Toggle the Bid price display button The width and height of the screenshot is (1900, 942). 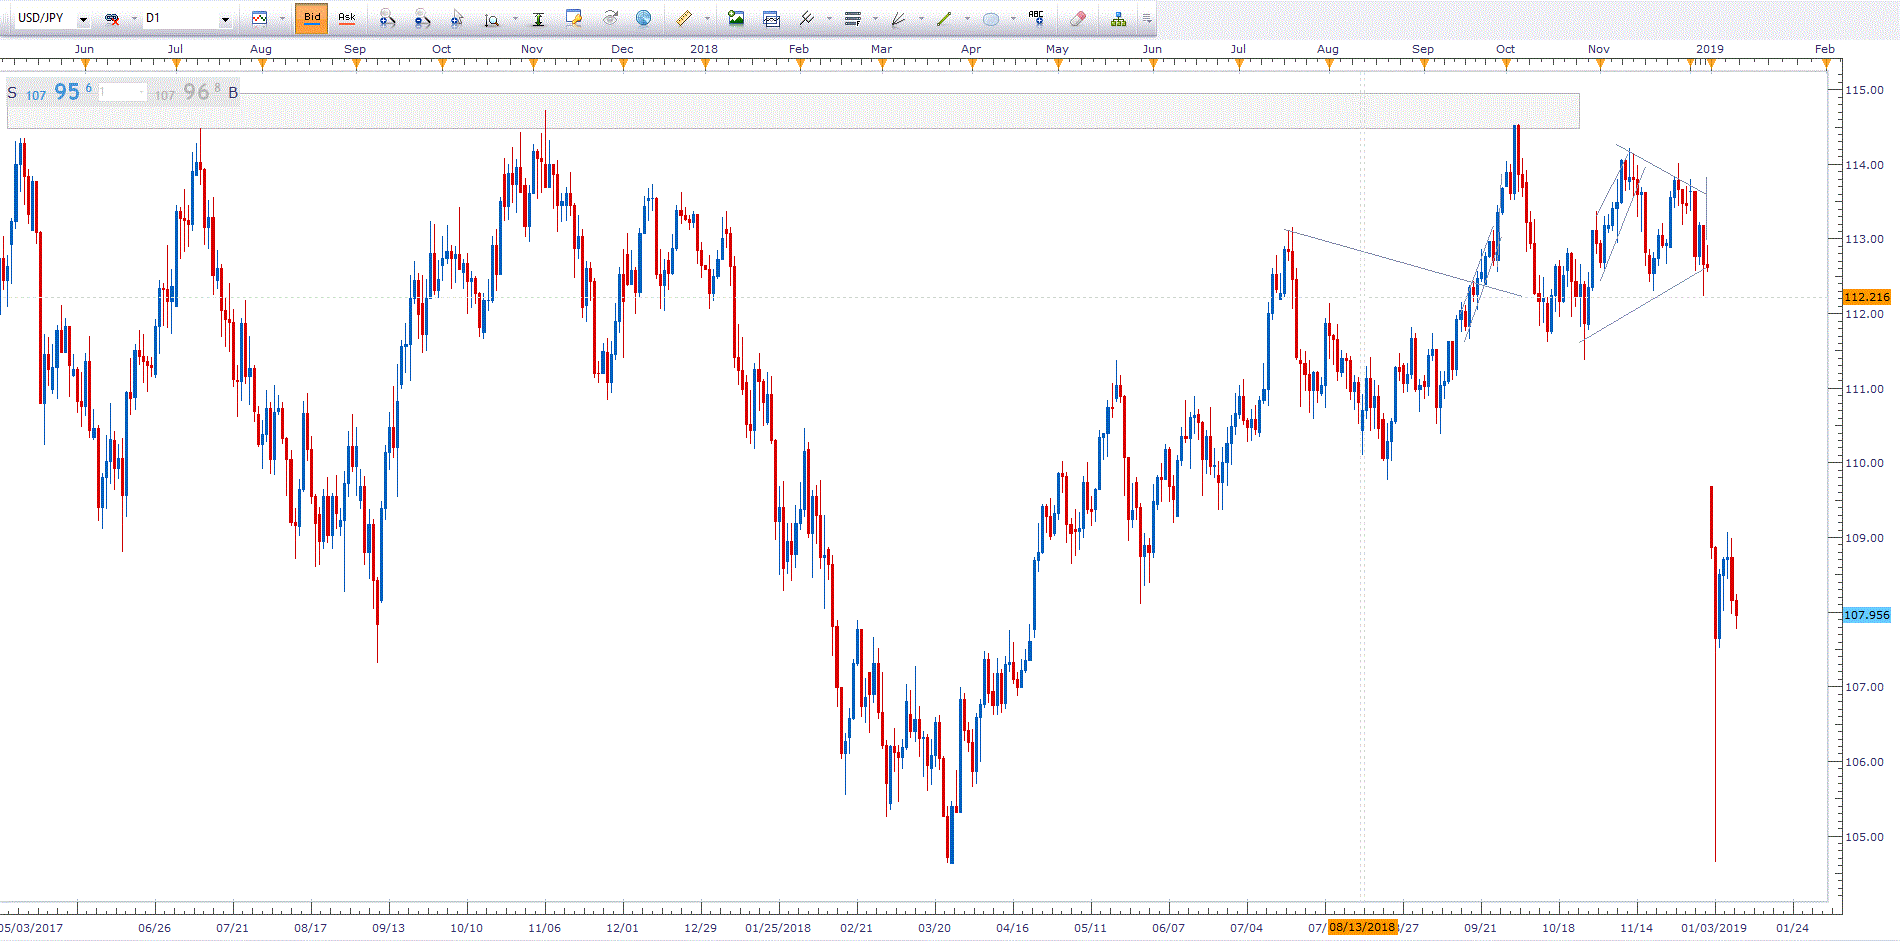[x=312, y=18]
